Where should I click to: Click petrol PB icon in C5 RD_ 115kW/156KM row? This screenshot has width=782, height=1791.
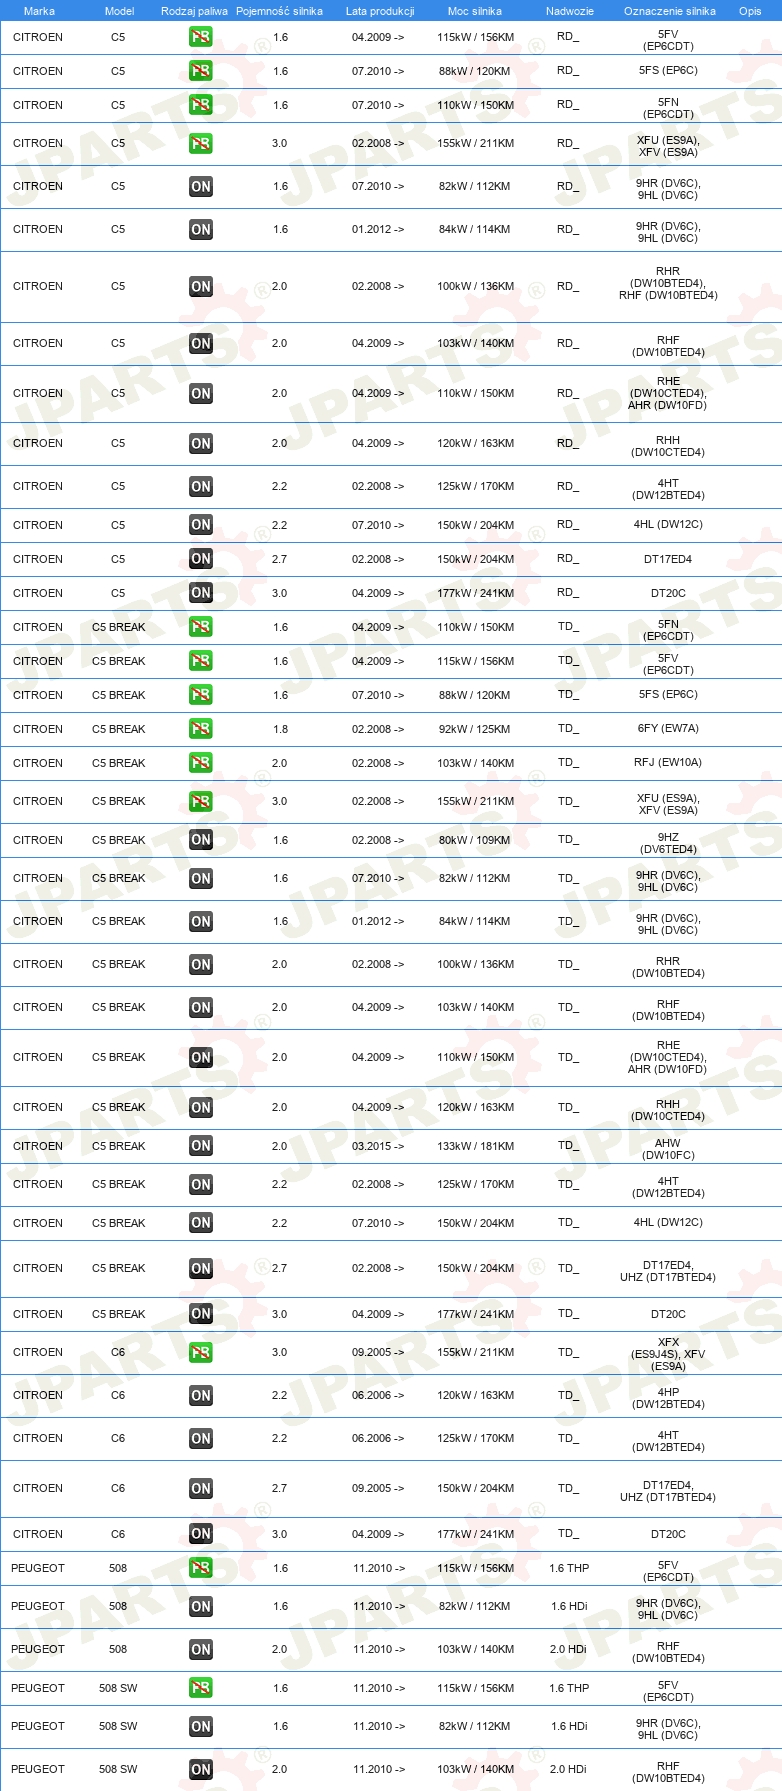click(201, 37)
